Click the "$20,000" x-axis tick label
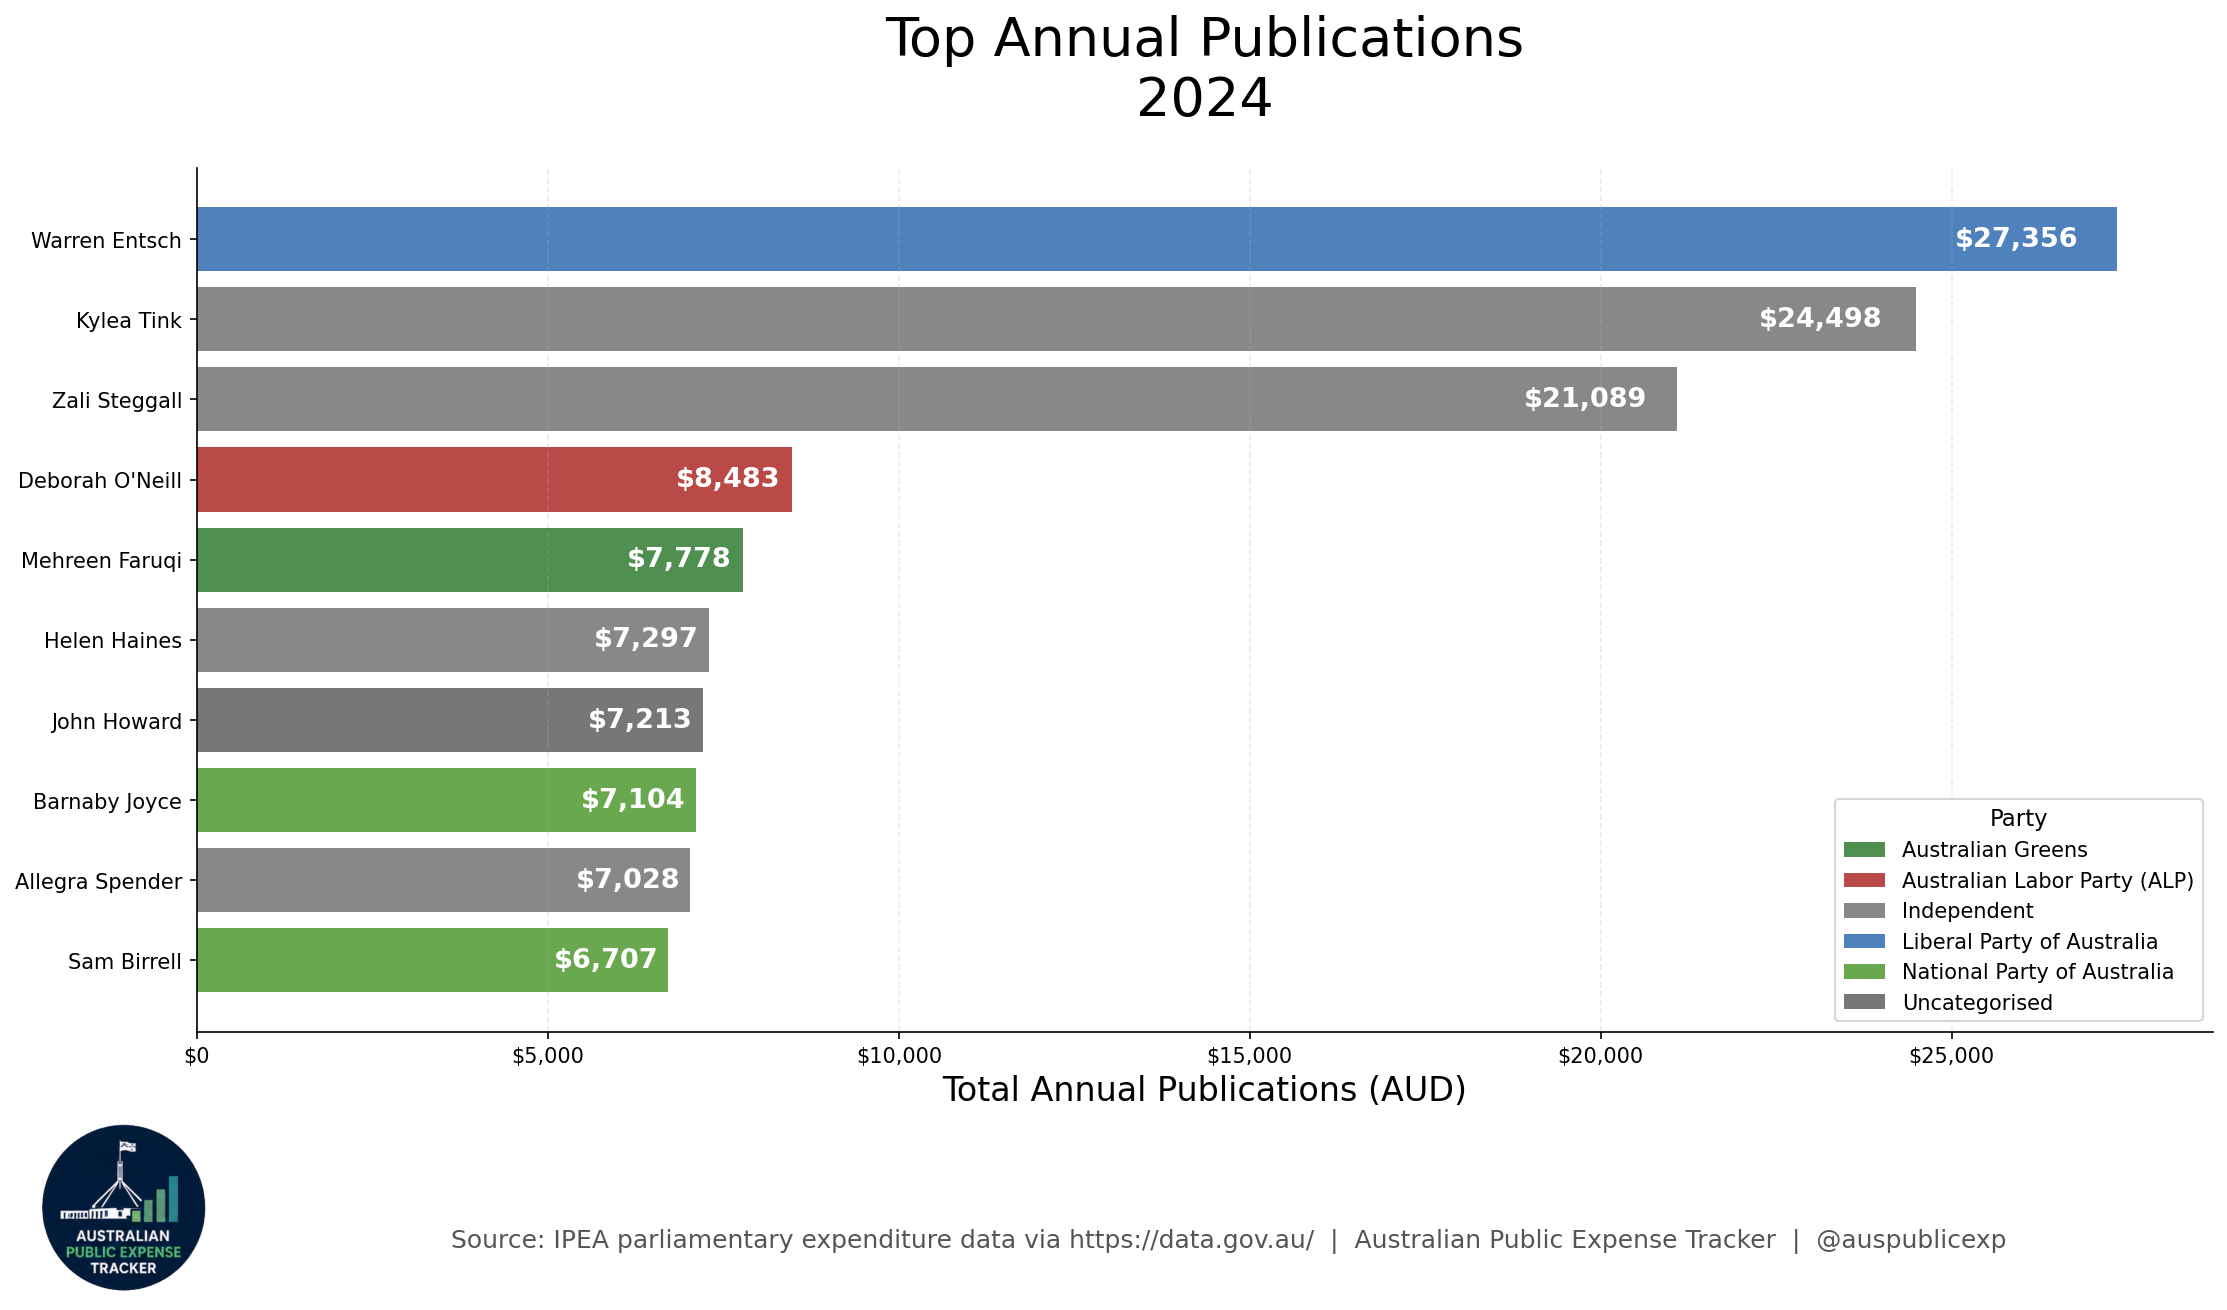Viewport: 2227px width, 1310px height. click(1601, 1057)
